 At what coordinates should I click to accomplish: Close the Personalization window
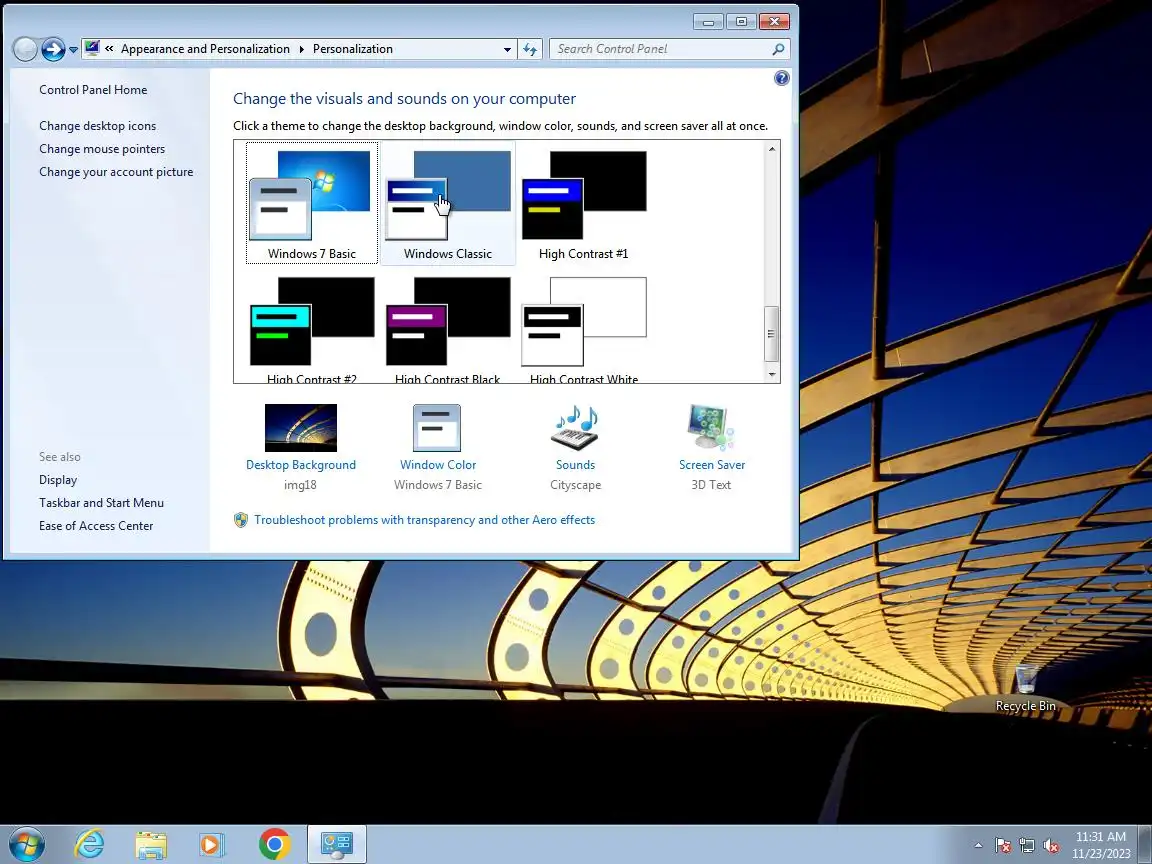point(774,21)
